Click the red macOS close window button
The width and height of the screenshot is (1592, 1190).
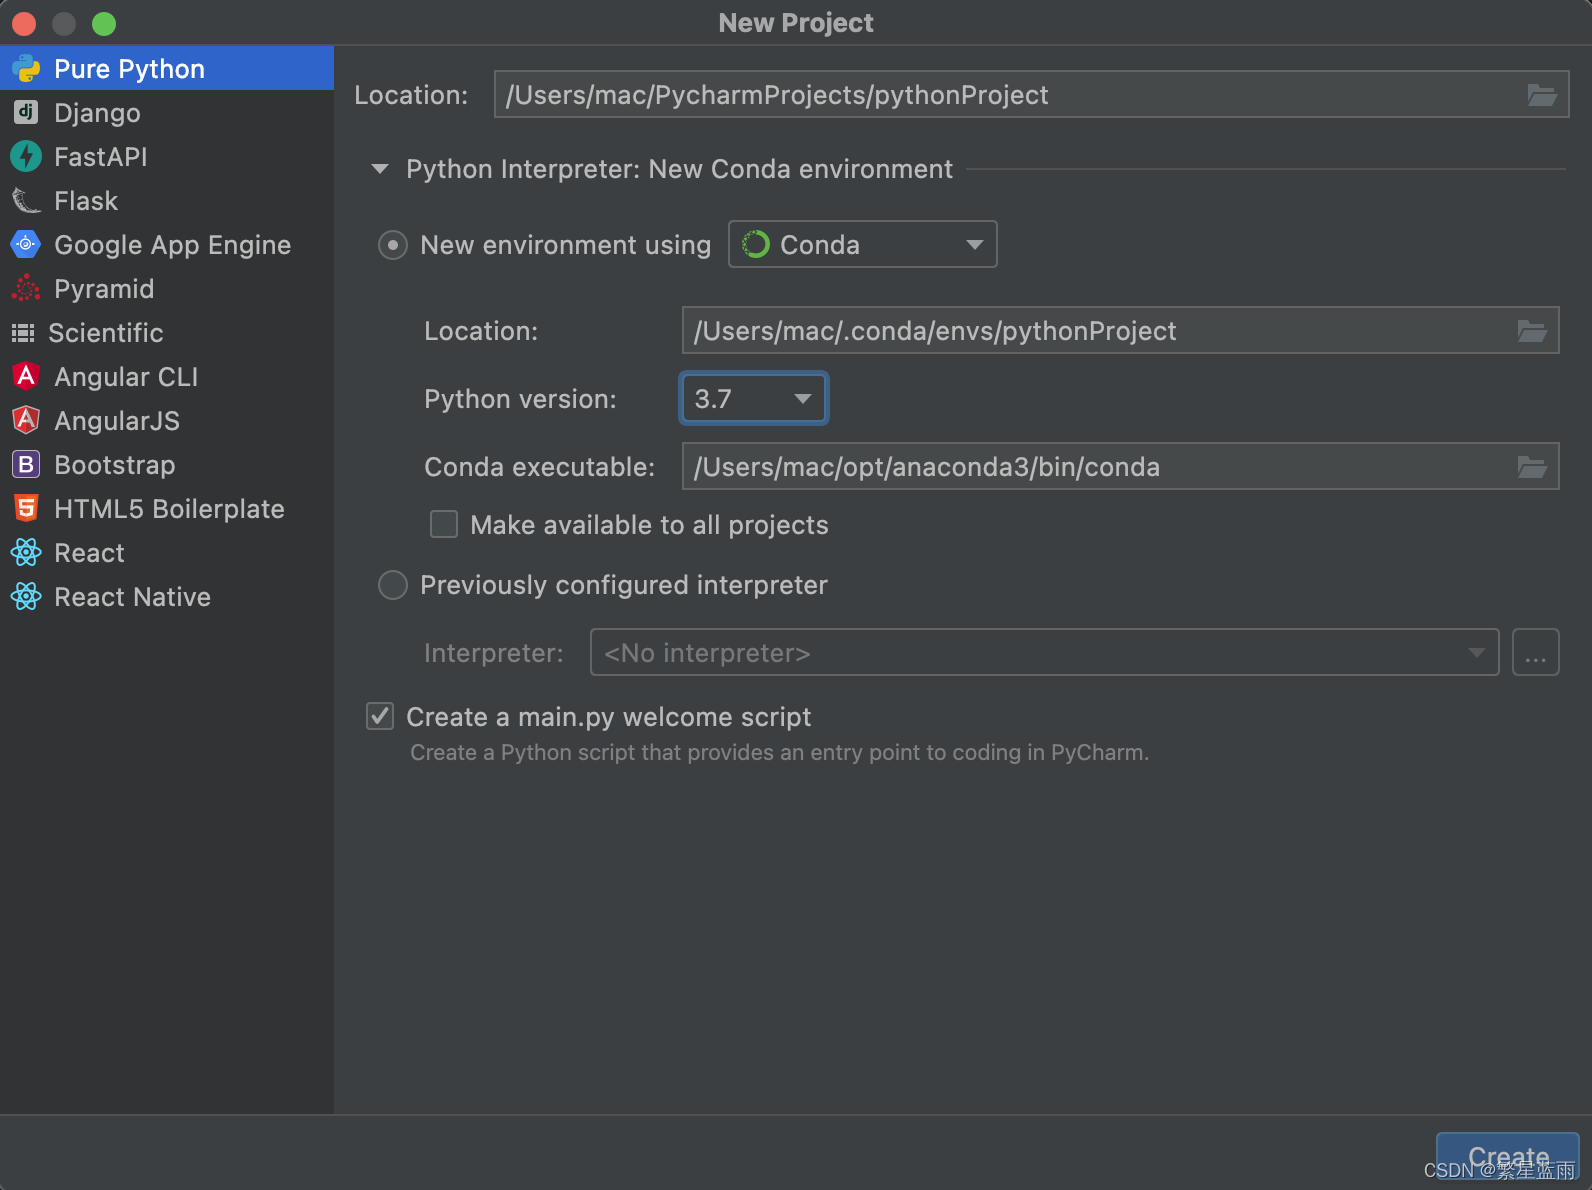pos(24,23)
